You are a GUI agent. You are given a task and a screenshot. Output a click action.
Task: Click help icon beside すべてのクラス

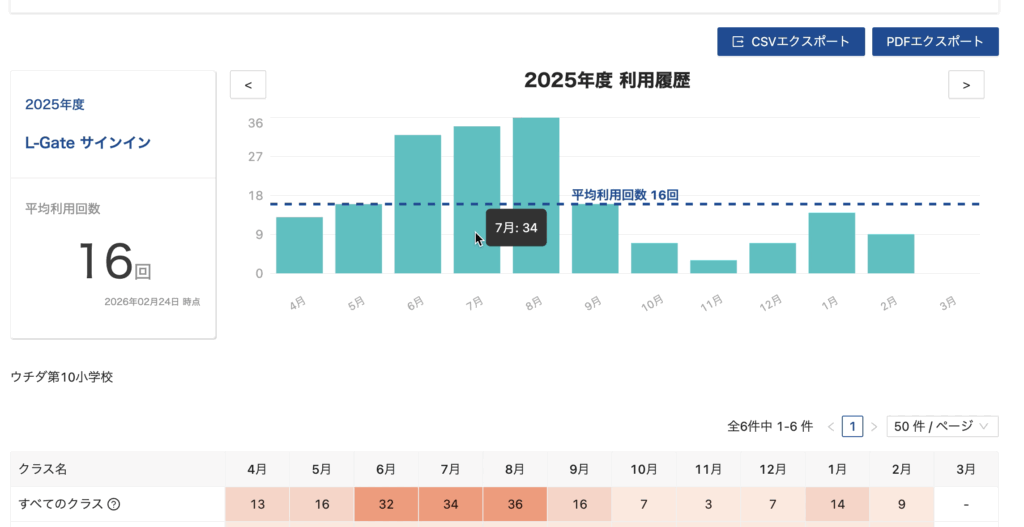point(114,504)
